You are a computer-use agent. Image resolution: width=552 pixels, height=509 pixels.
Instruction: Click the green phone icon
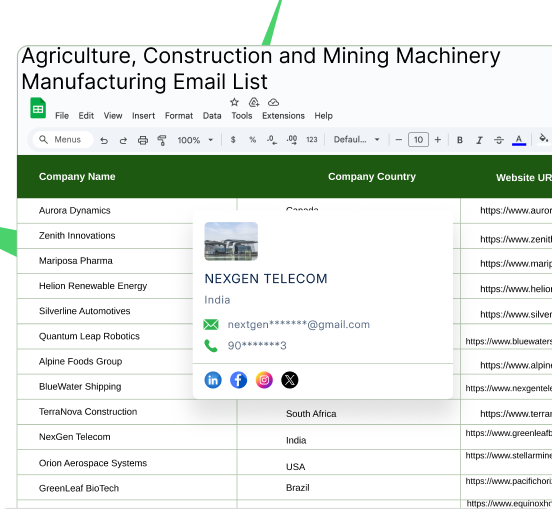[x=211, y=346]
